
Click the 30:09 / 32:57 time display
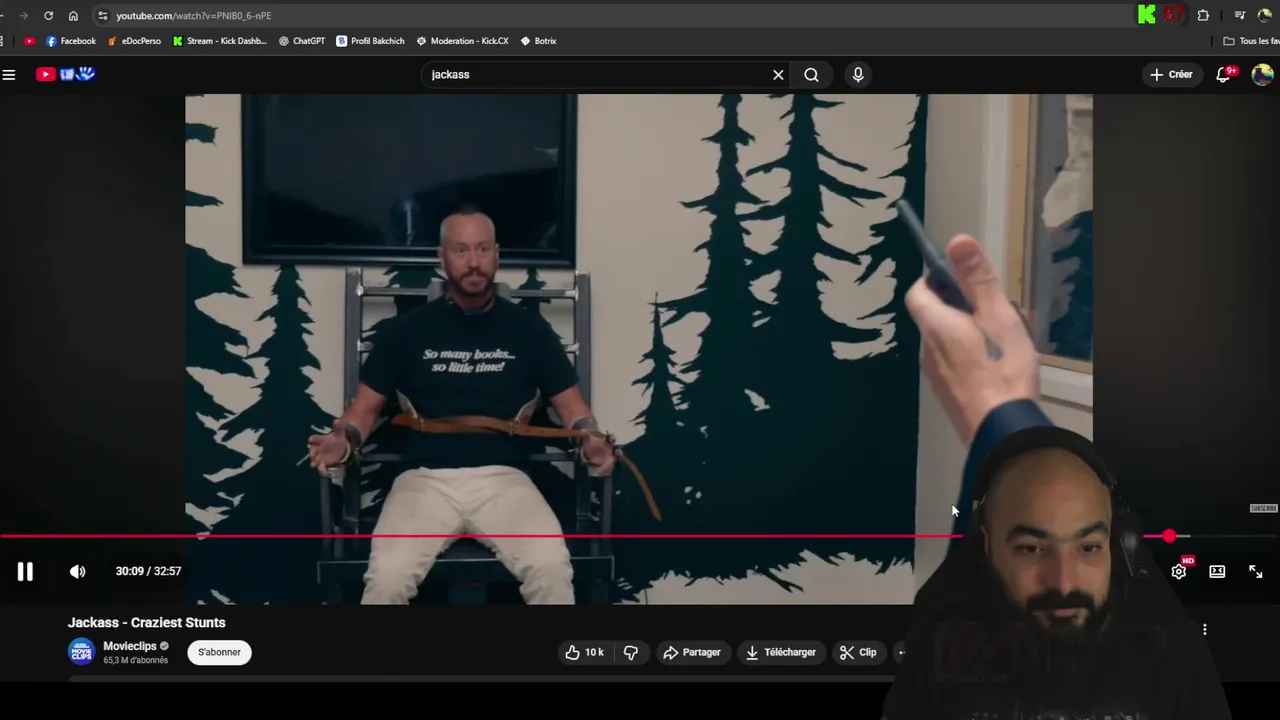click(148, 571)
